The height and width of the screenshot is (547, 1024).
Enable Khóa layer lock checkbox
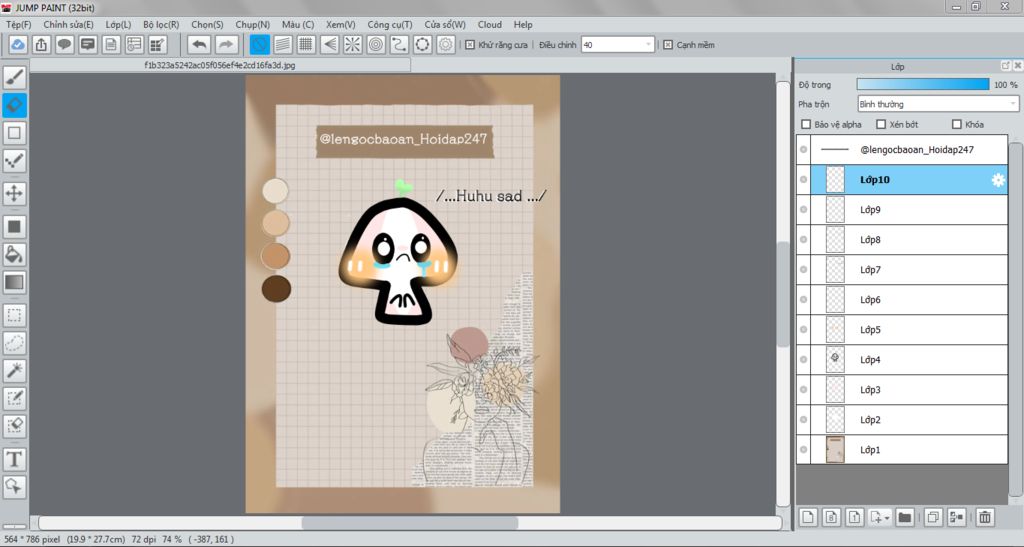[957, 124]
